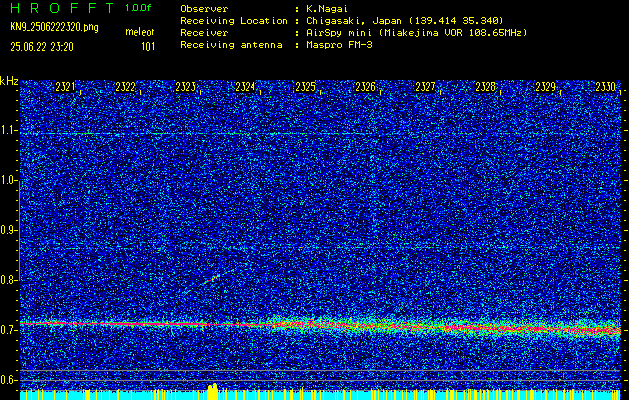Click the 0.7 frequency axis label
Screen dimensions: 629x400
coord(8,330)
